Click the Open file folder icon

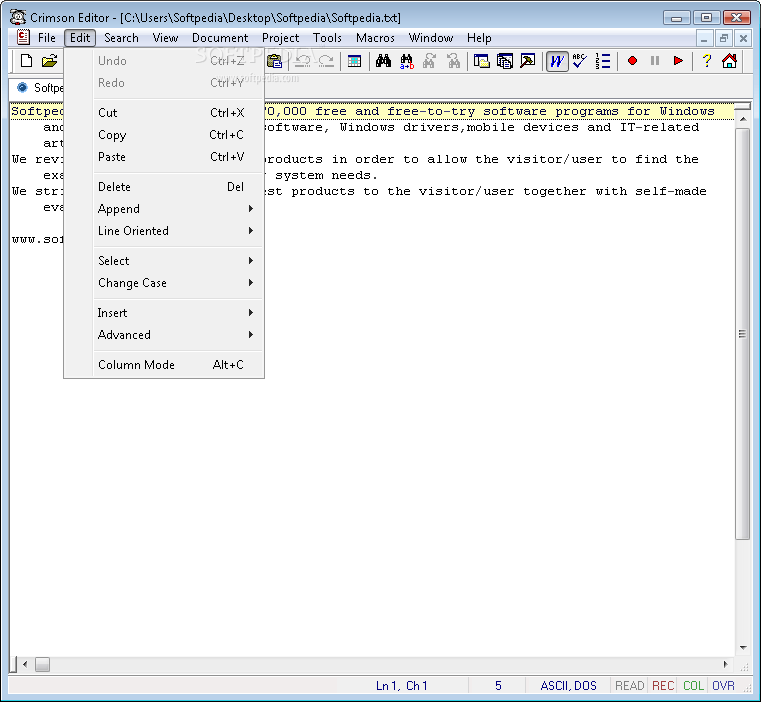coord(49,61)
